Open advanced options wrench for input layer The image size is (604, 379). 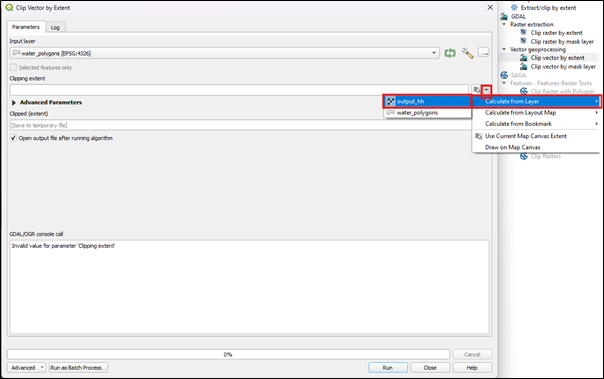(467, 53)
